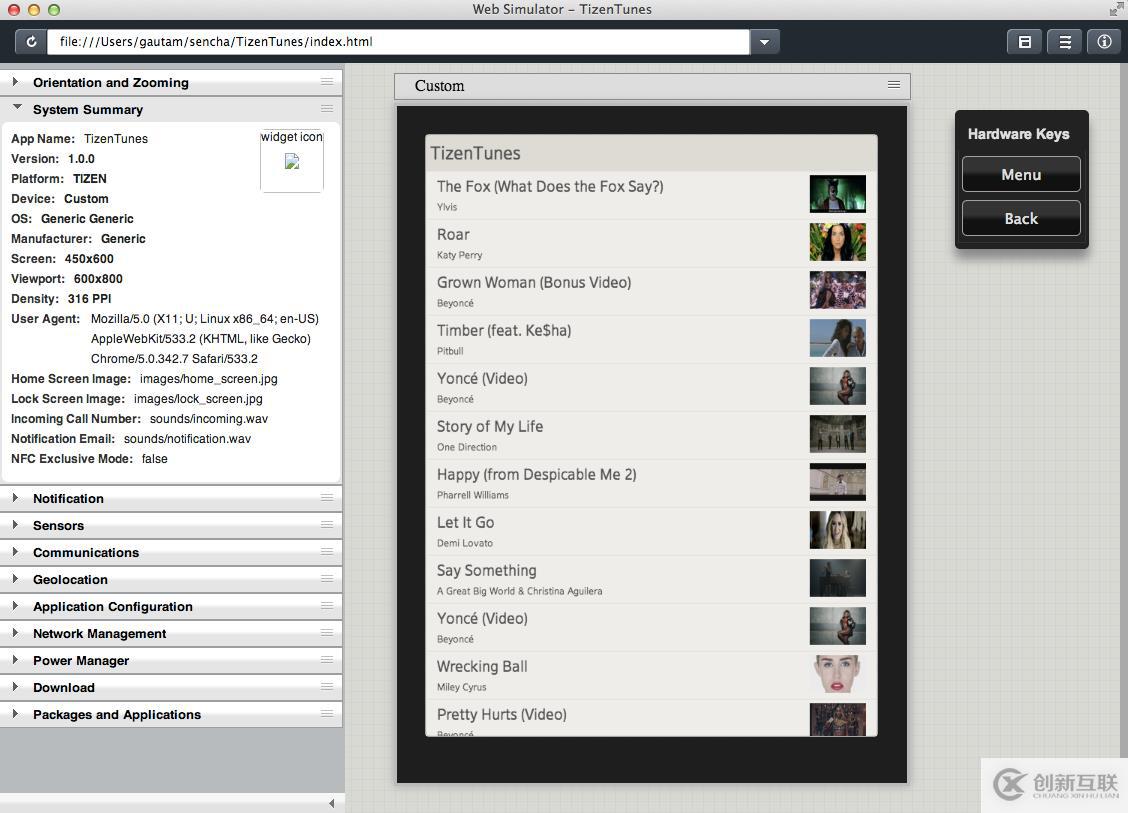Click drag handle on Sensors panel
The image size is (1128, 813).
pos(327,524)
